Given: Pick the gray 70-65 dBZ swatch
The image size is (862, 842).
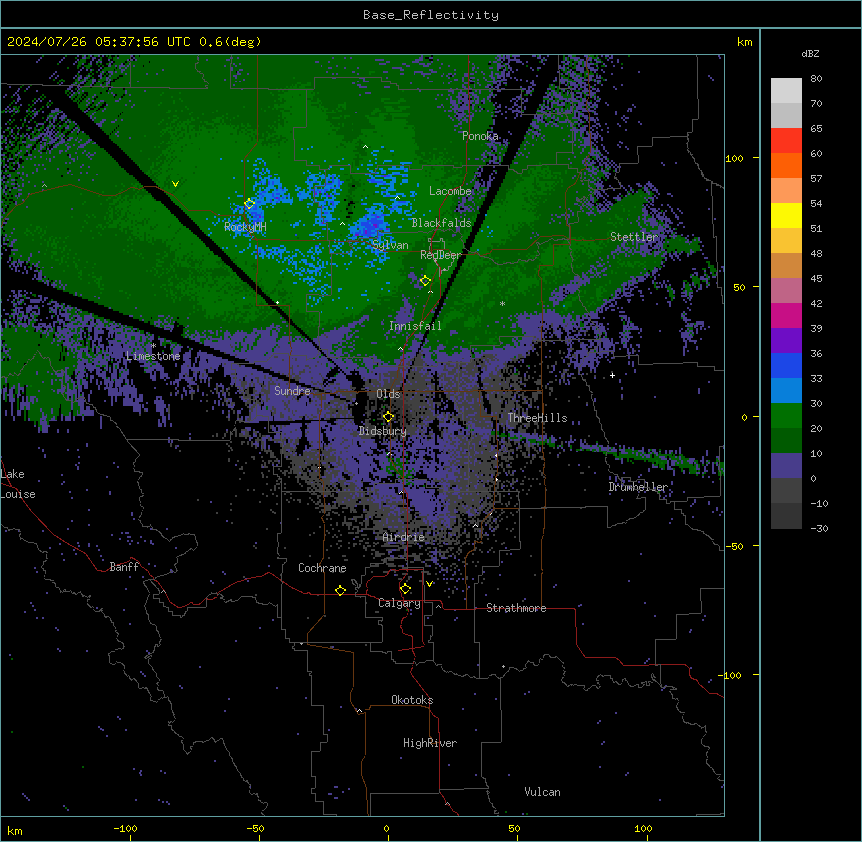Looking at the screenshot, I should click(x=786, y=115).
